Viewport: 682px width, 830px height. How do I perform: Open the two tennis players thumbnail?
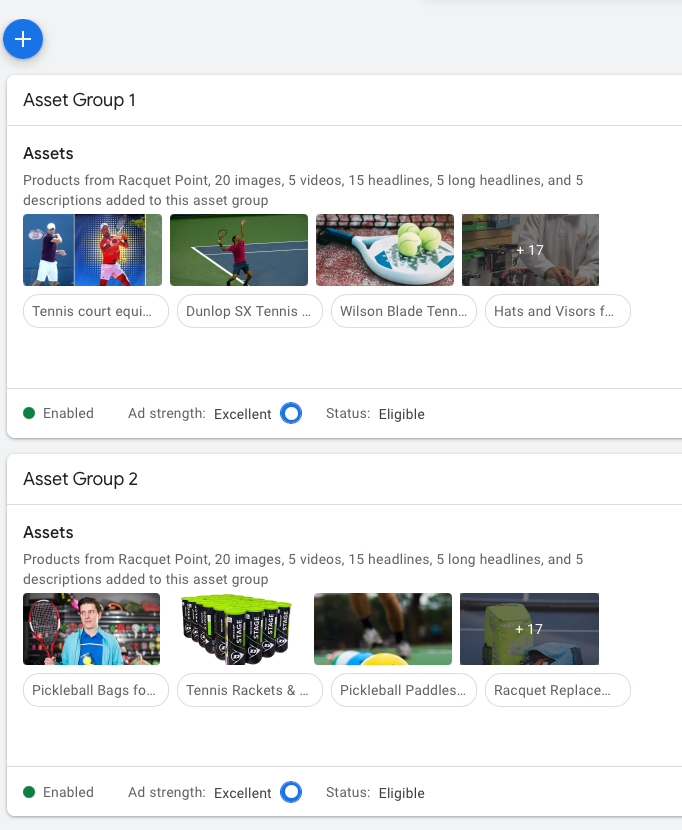[x=92, y=250]
